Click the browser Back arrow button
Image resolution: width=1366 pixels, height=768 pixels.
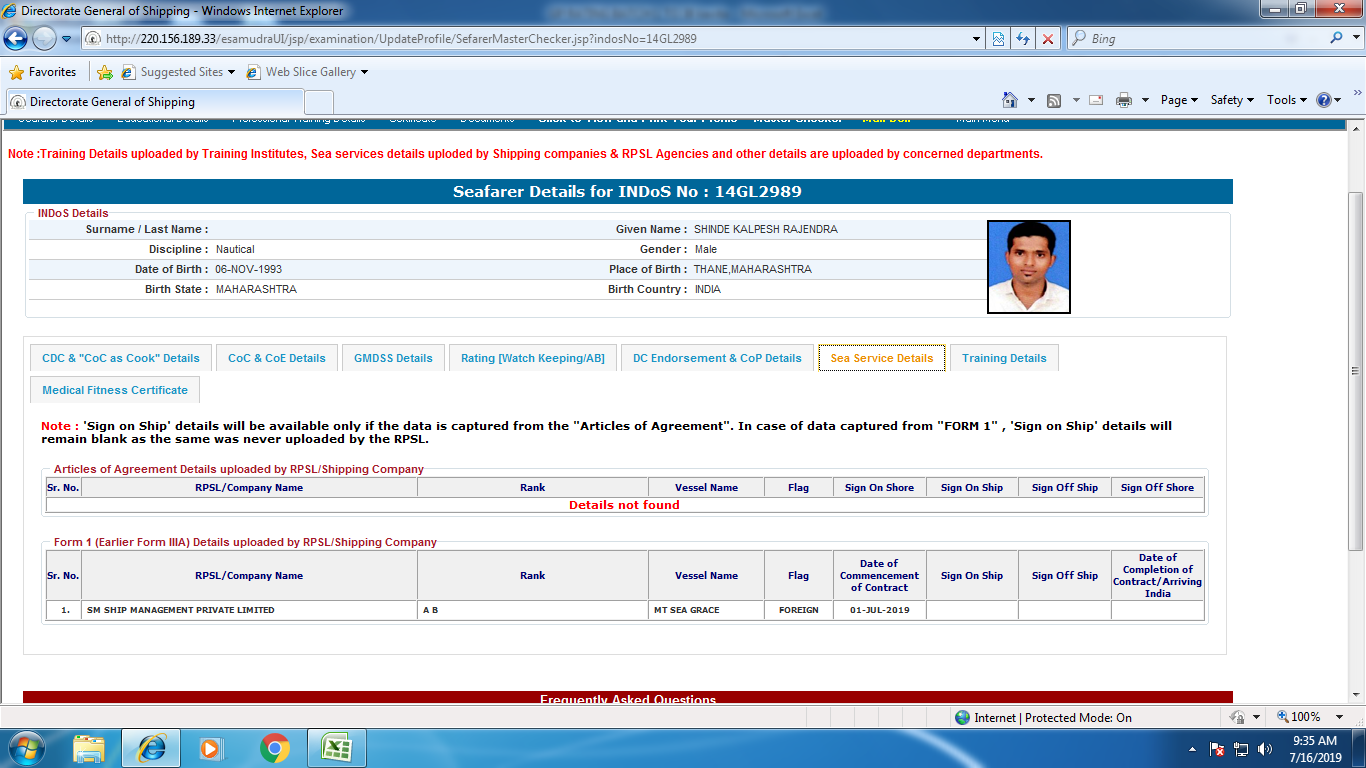[16, 39]
